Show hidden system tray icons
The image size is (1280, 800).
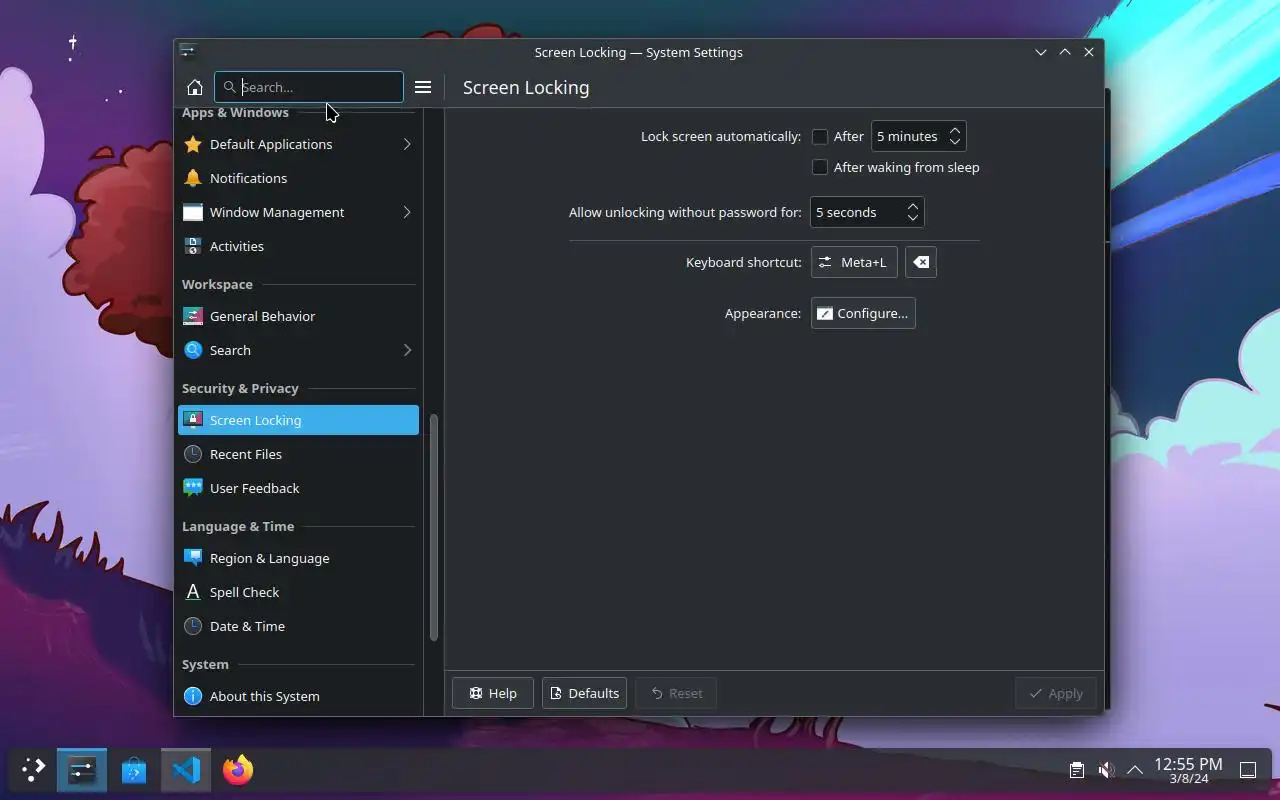(x=1135, y=770)
